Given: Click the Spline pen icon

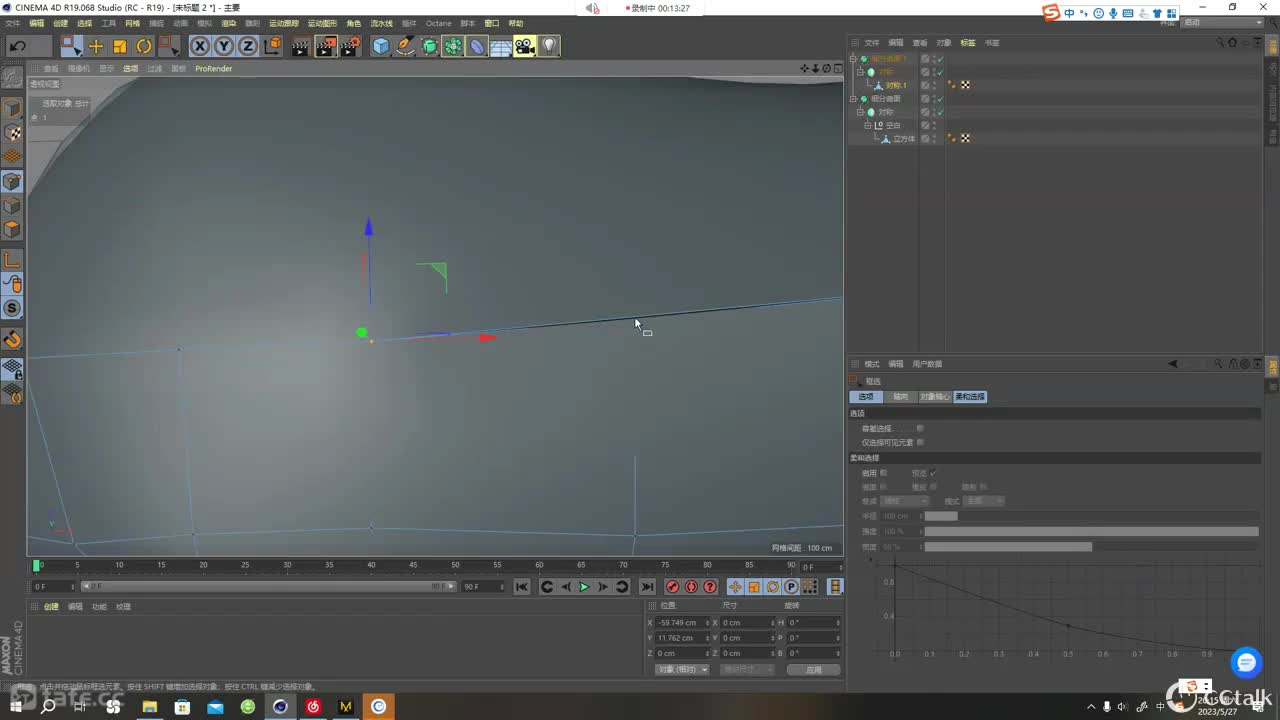Looking at the screenshot, I should point(405,46).
